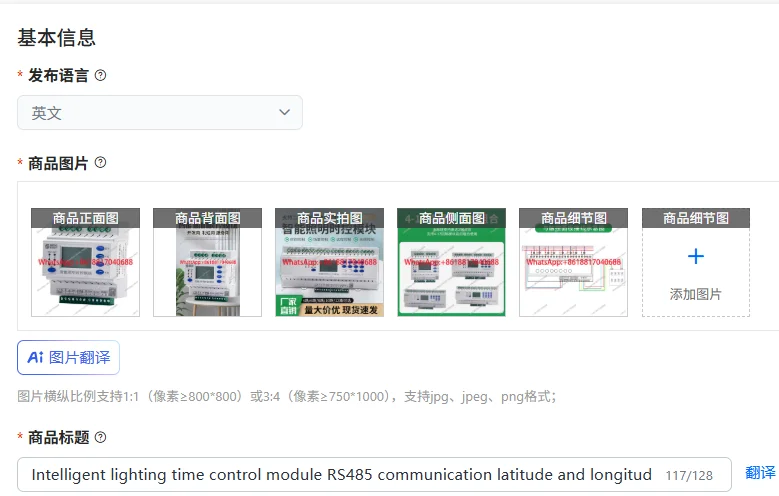Image resolution: width=779 pixels, height=496 pixels.
Task: Click help icon beside 发布语言
Action: point(100,75)
